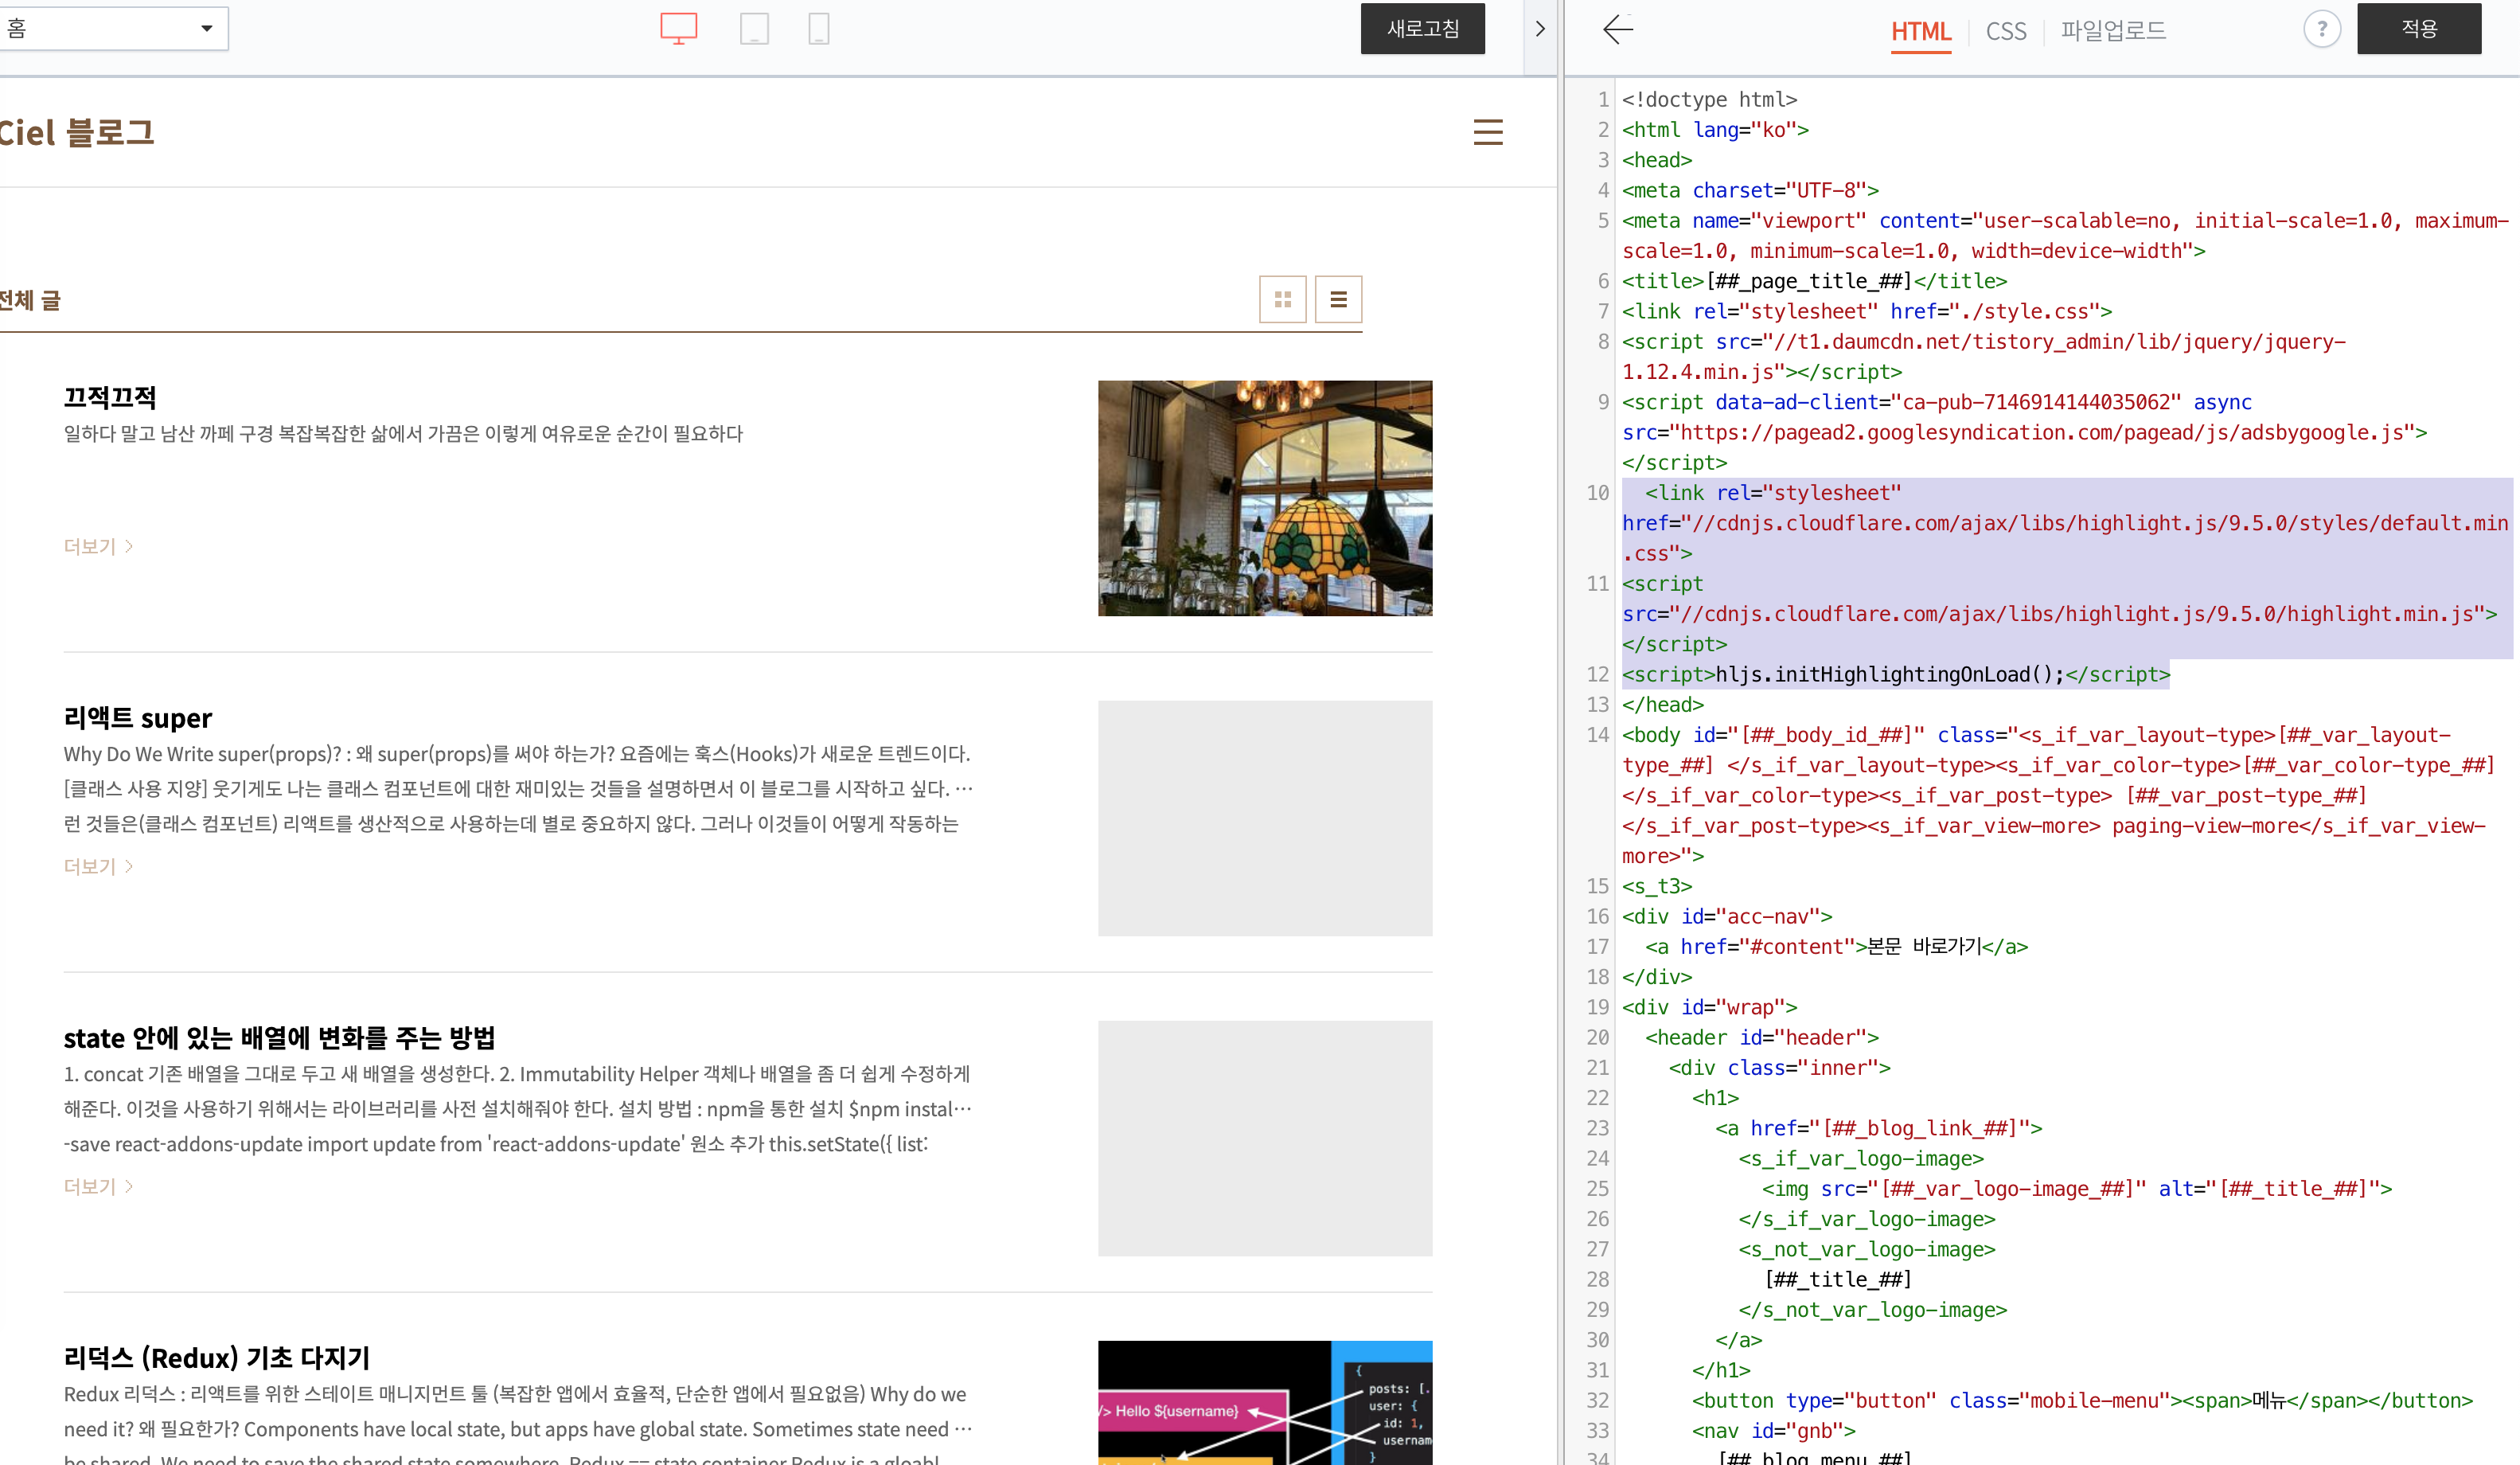Click the nav id="gnb" code line
Viewport: 2520px width, 1465px height.
1773,1430
